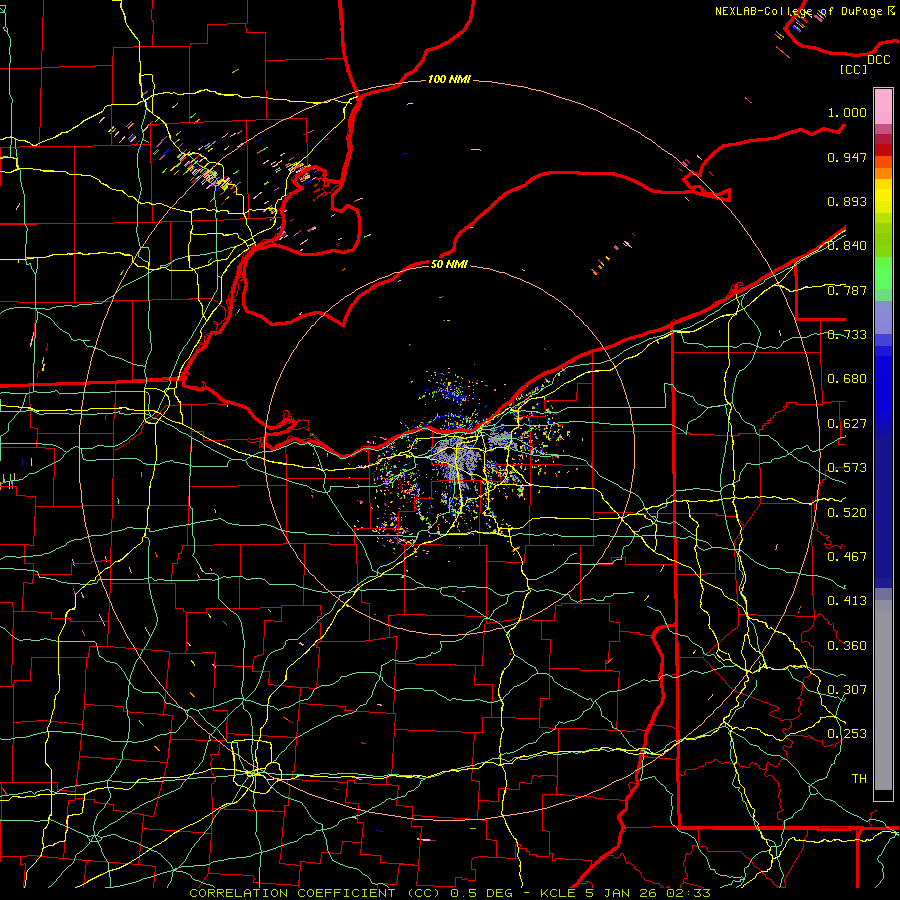The image size is (900, 900).
Task: Click the Correlation Coefficient title at bottom
Action: pyautogui.click(x=449, y=893)
